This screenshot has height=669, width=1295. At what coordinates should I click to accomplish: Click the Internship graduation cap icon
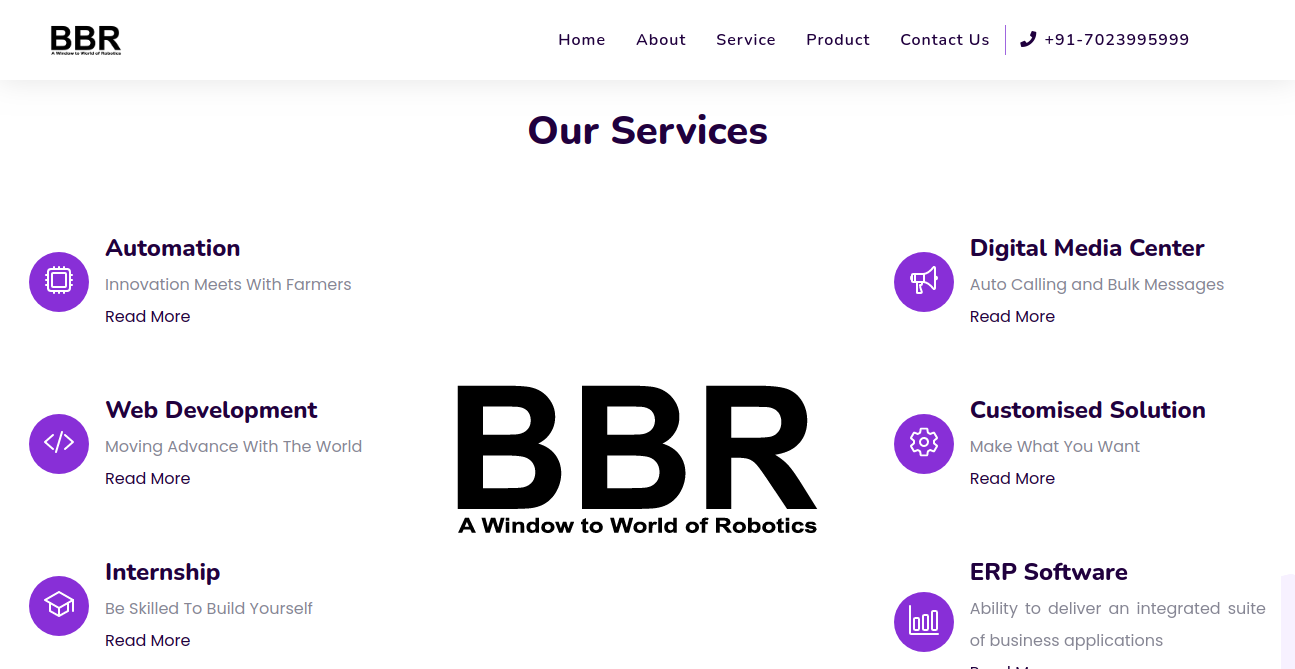click(59, 605)
